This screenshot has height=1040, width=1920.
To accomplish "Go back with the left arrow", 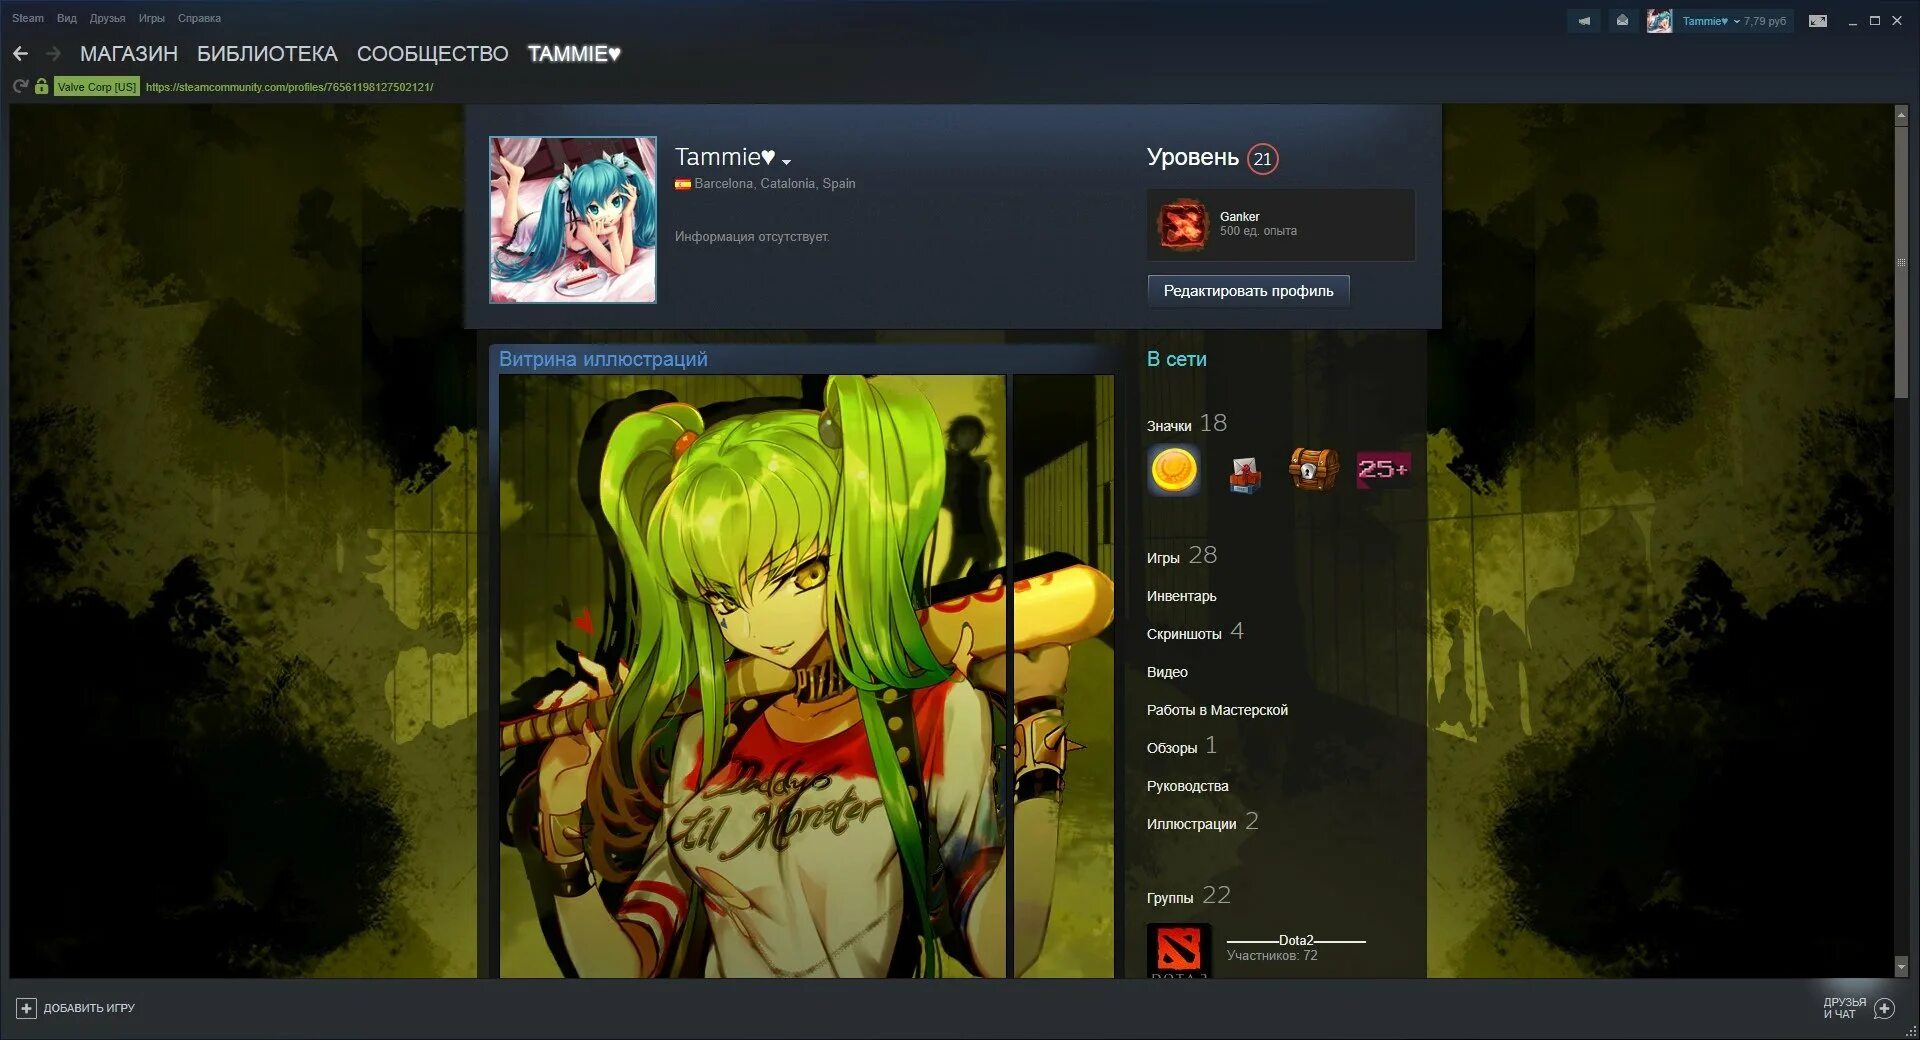I will [20, 53].
